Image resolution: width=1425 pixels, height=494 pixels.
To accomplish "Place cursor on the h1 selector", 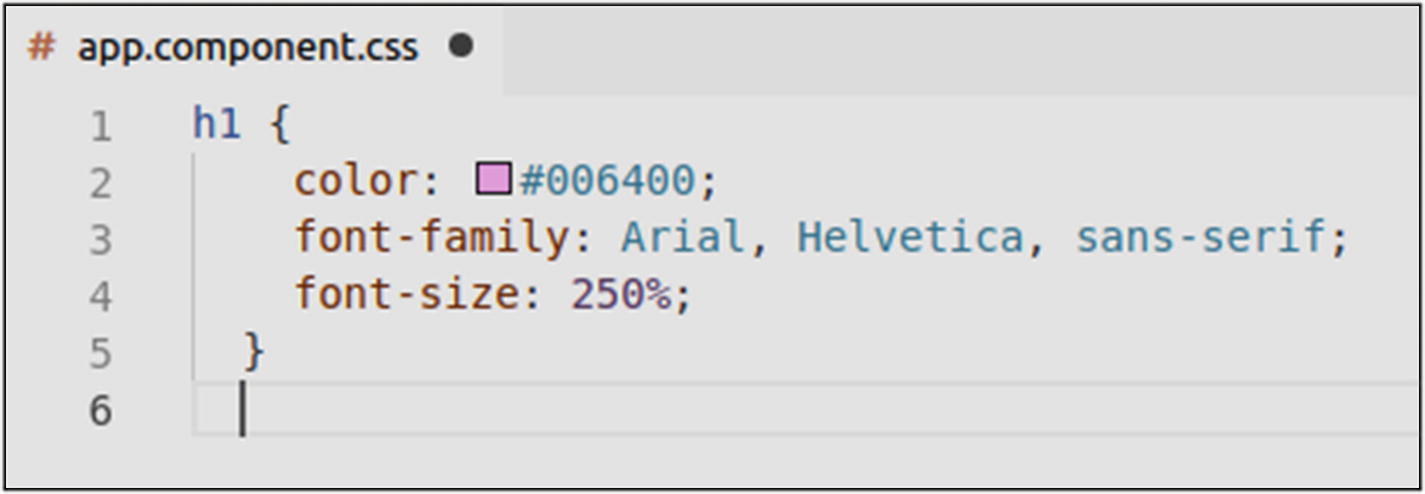I will point(217,125).
